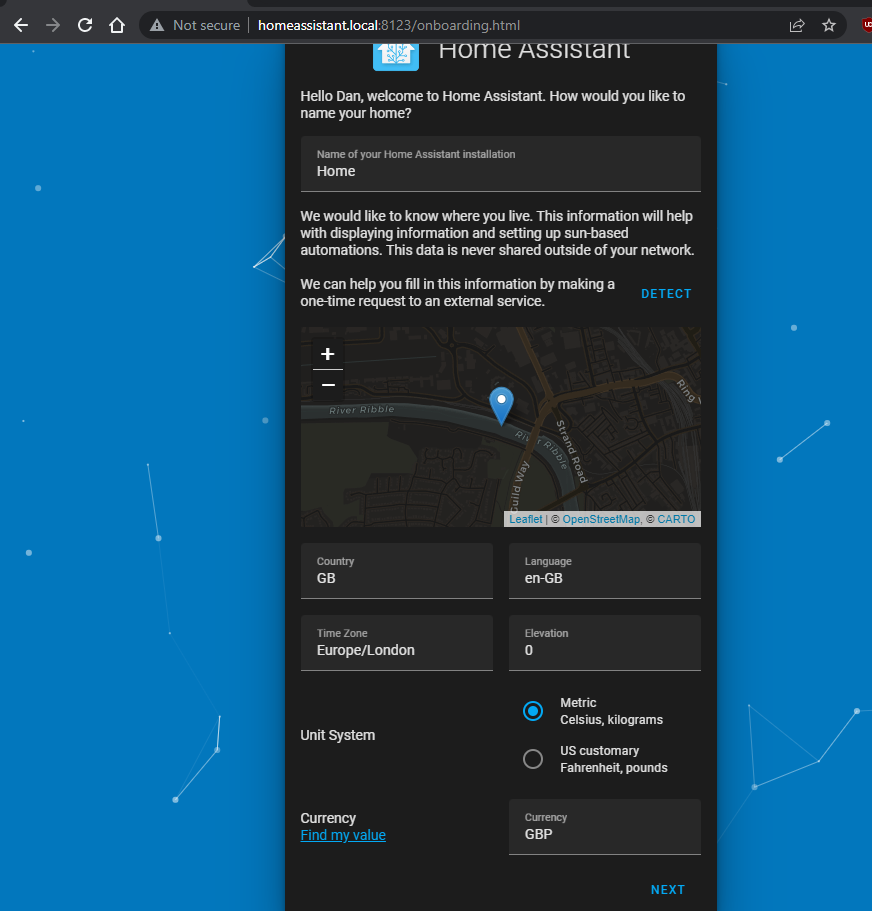Screen dimensions: 872x911
Task: Open the uBlock extension icon
Action: pos(867,26)
